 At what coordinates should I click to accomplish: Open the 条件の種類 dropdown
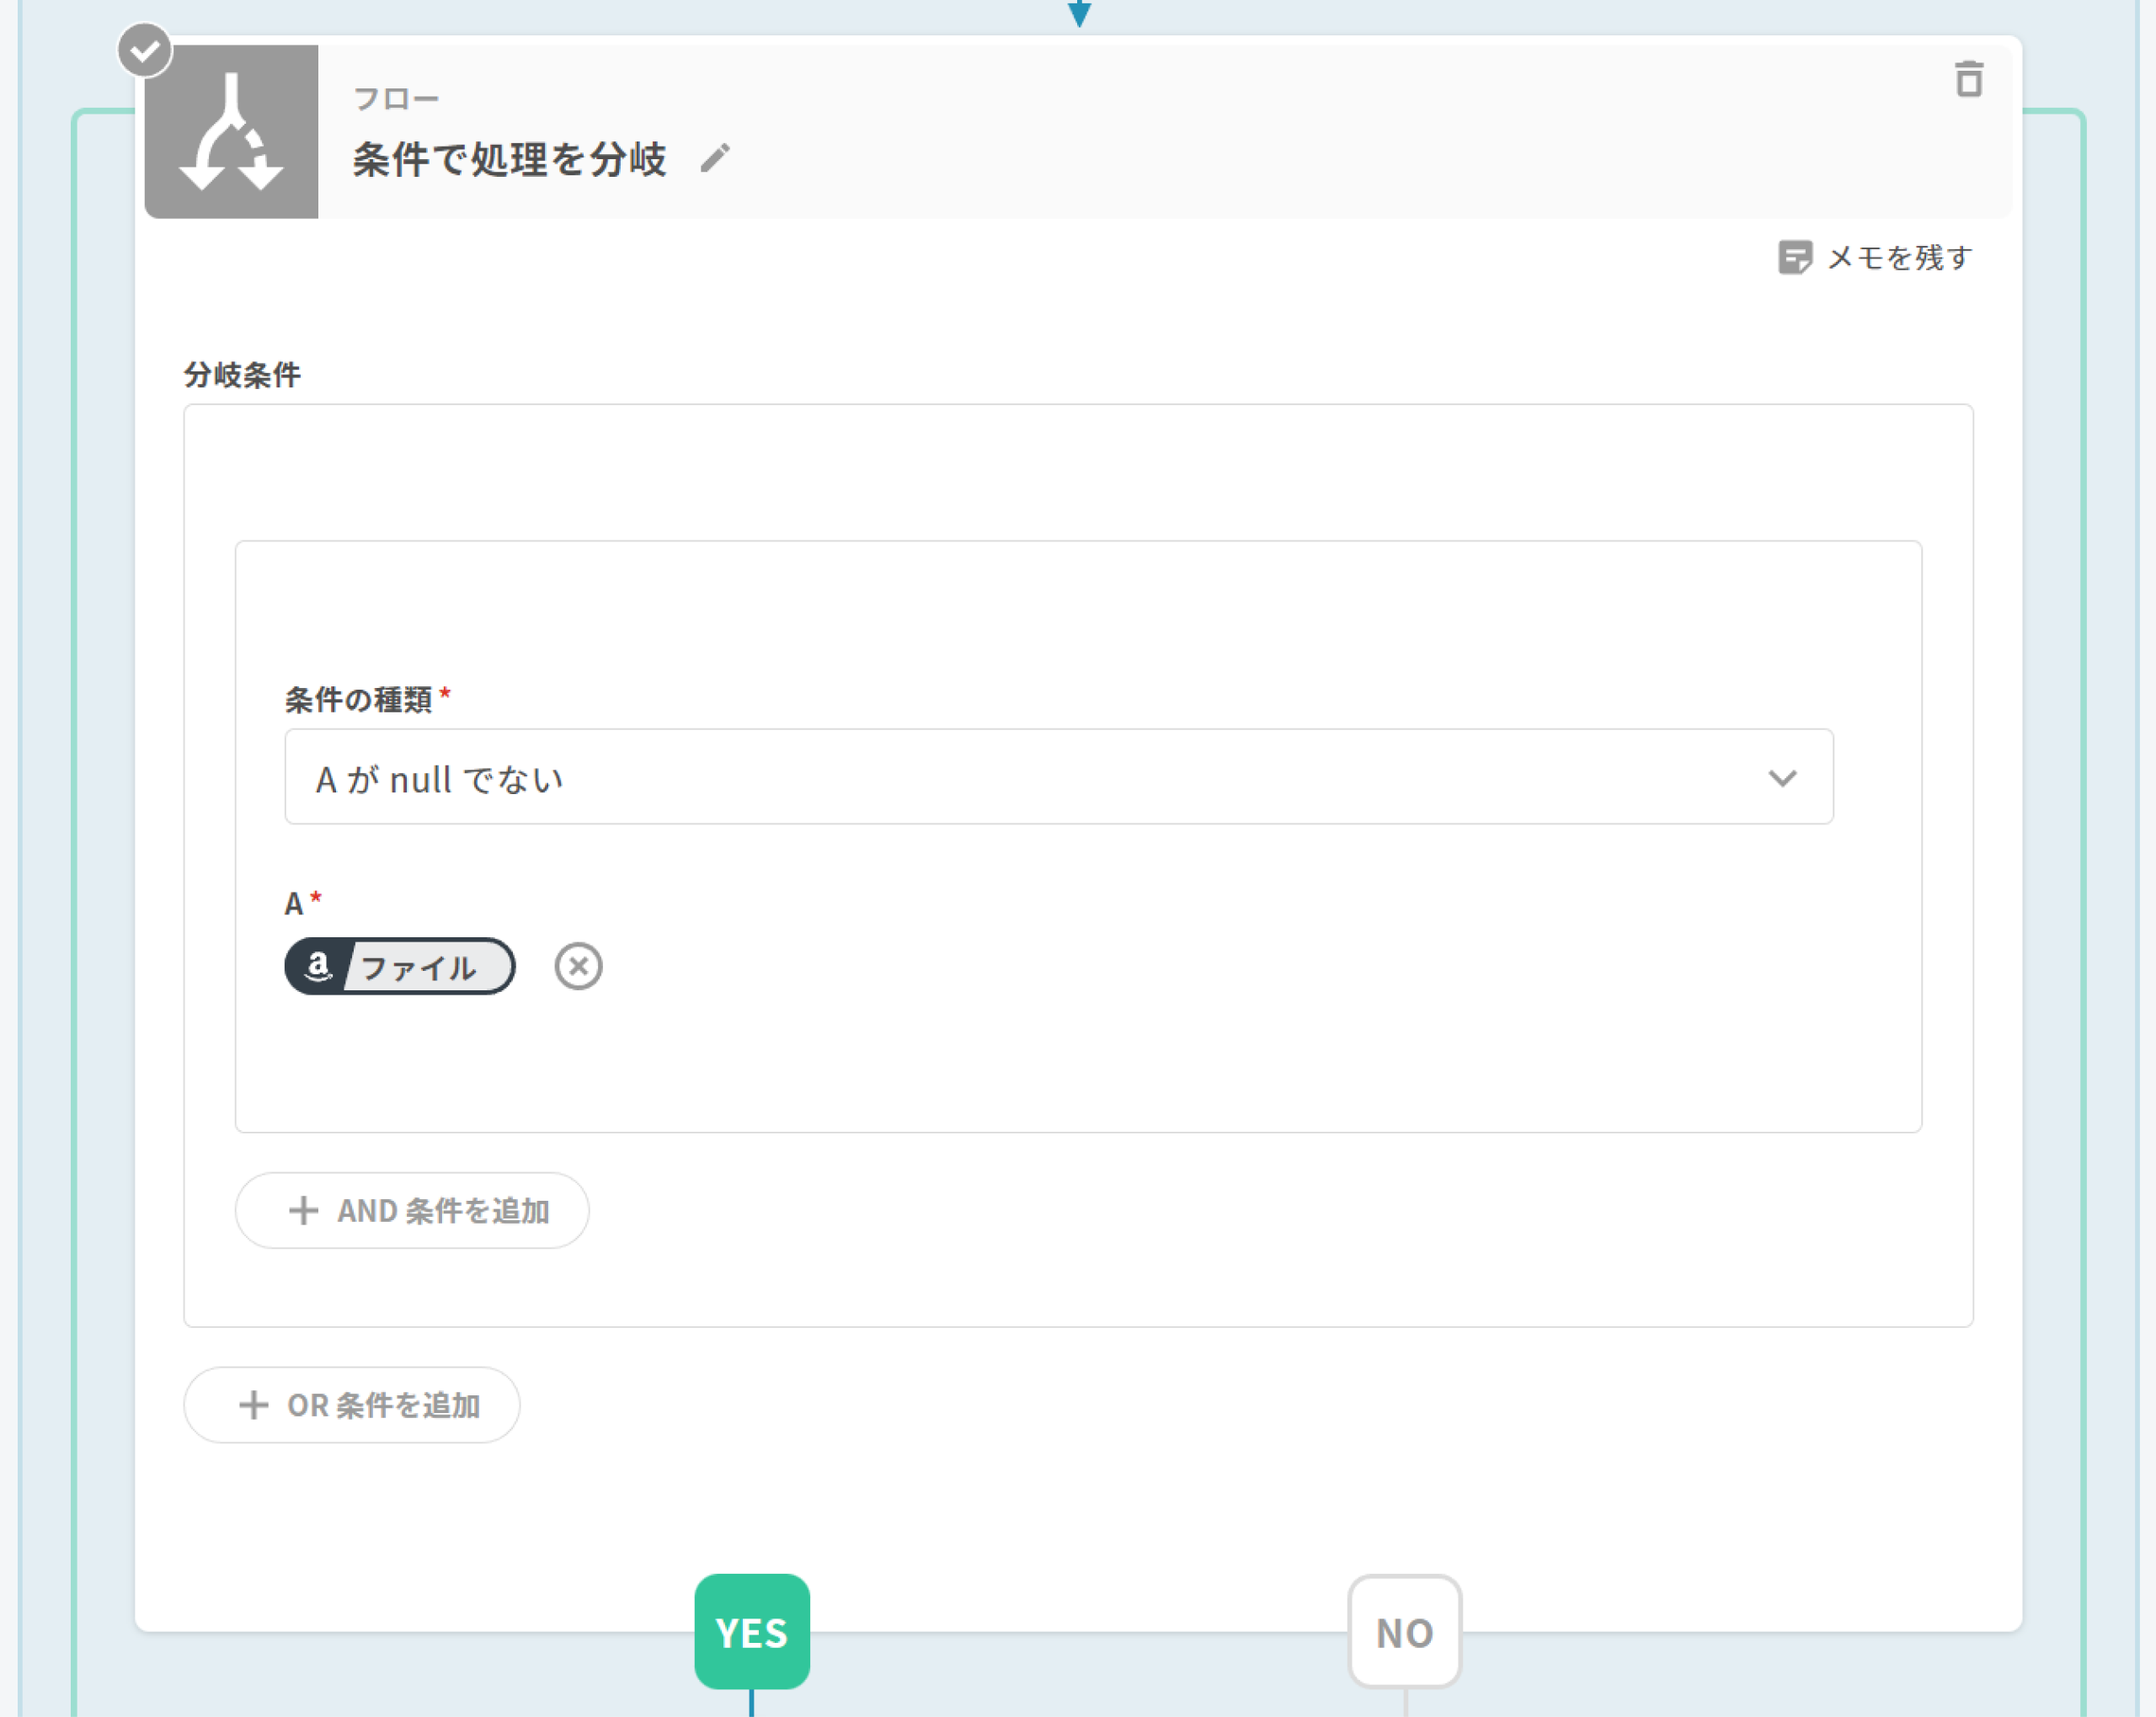(1057, 777)
